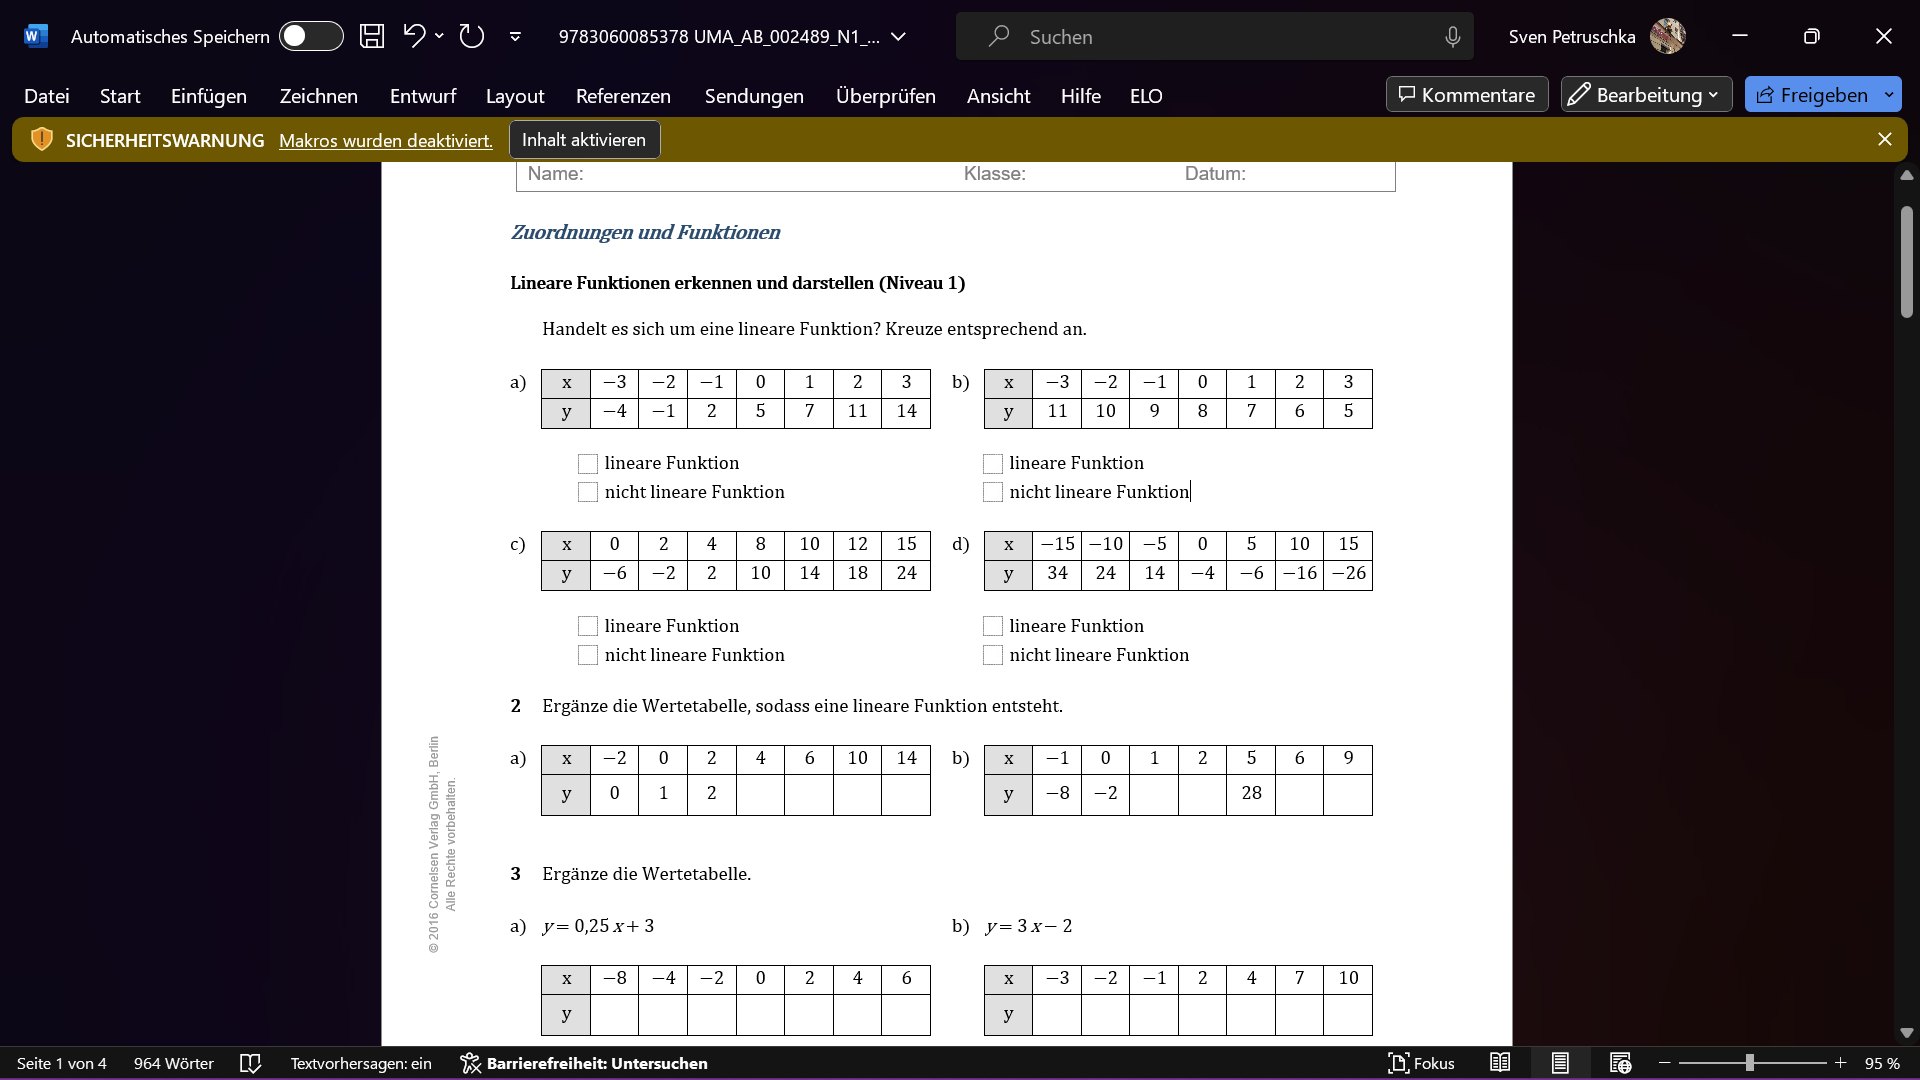The width and height of the screenshot is (1920, 1080).
Task: Click into the Suchen search field
Action: pyautogui.click(x=1214, y=37)
